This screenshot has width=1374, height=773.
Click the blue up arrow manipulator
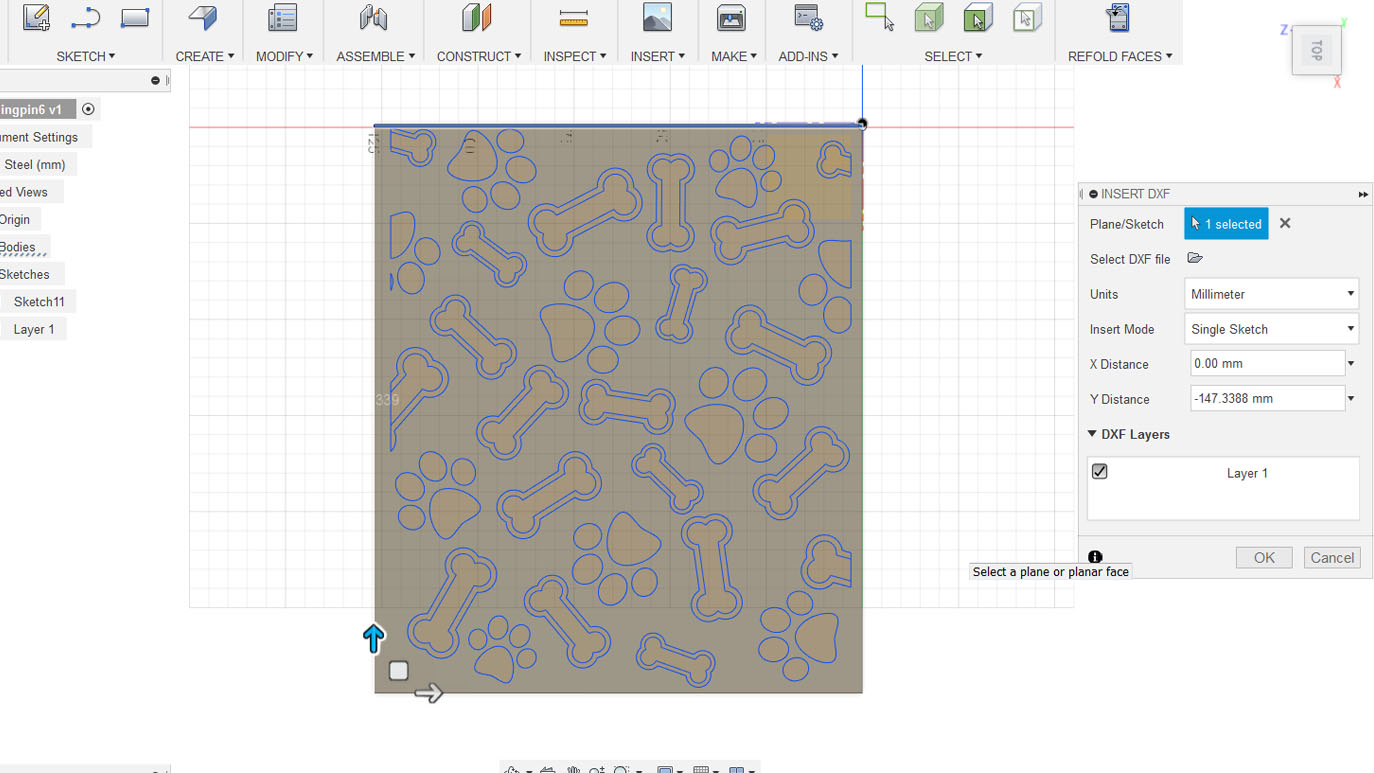(x=373, y=638)
